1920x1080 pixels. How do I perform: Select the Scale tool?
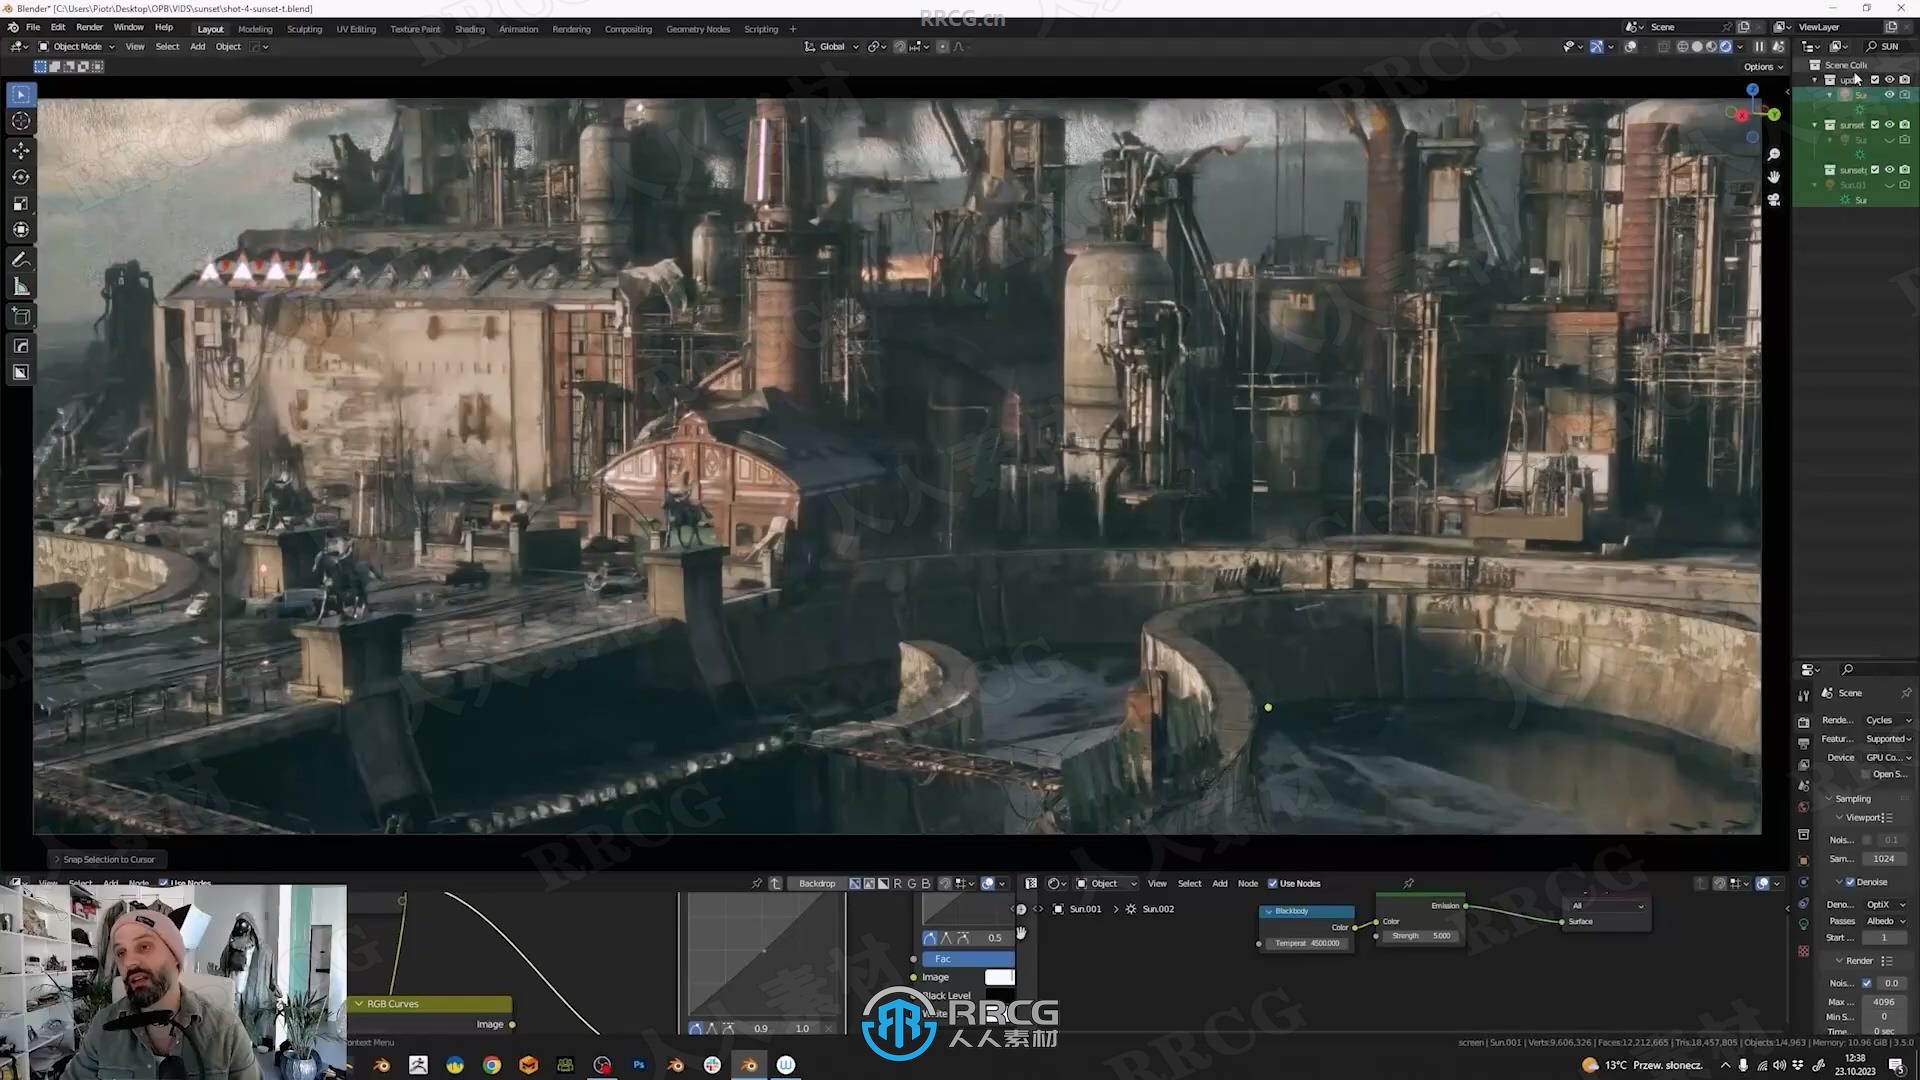(x=20, y=204)
